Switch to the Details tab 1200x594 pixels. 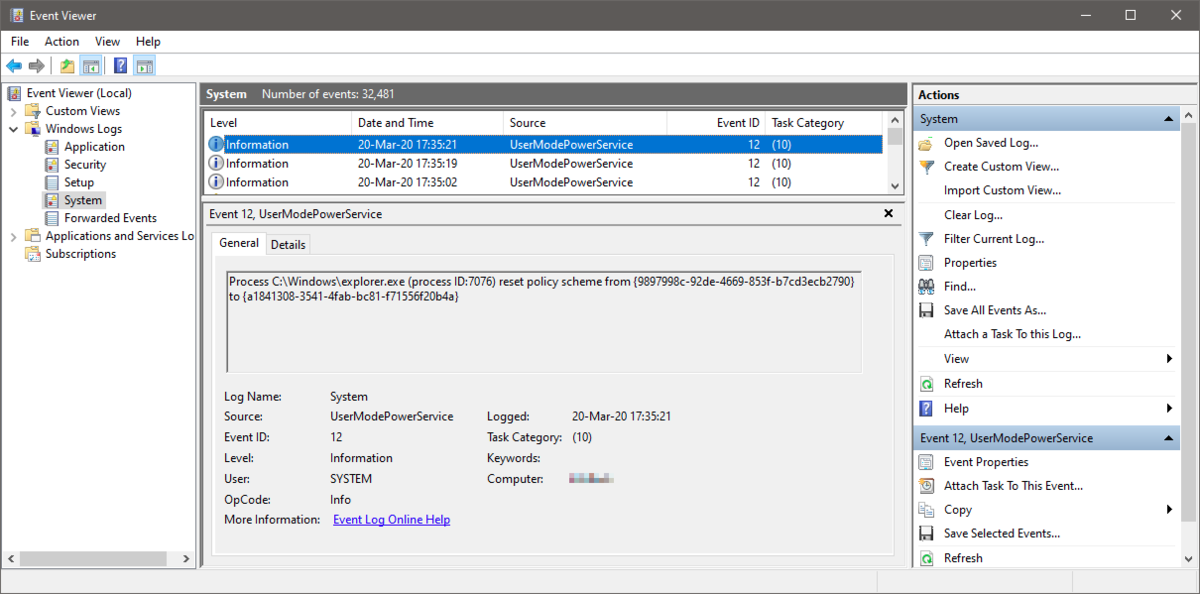tap(288, 245)
